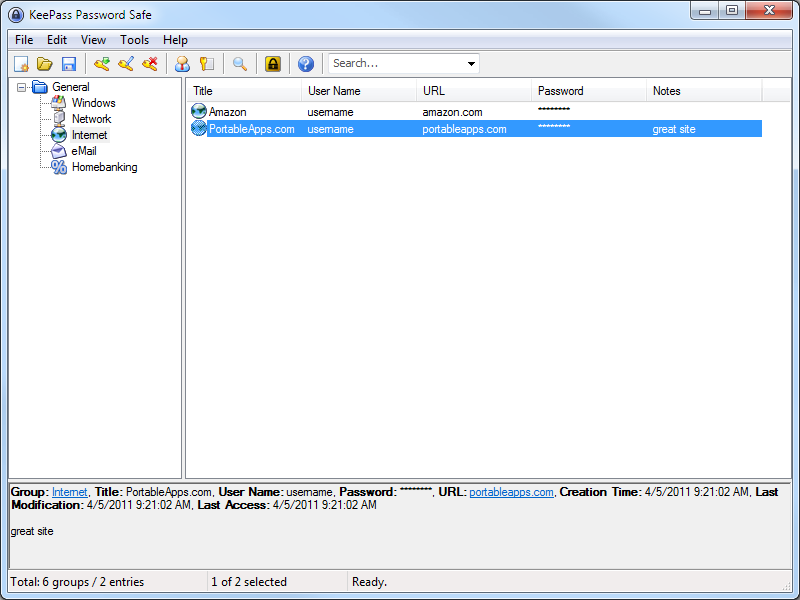800x600 pixels.
Task: Open an existing database file
Action: coord(45,63)
